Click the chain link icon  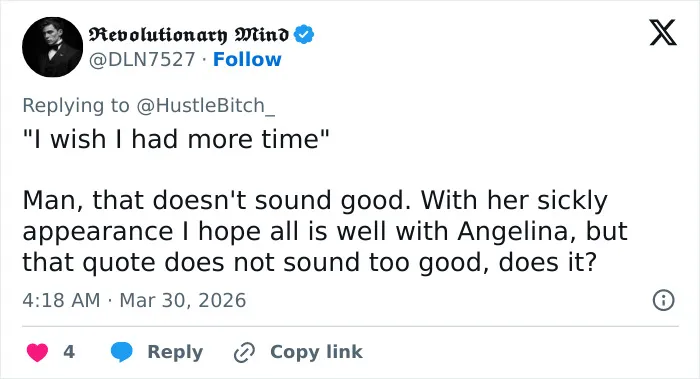tap(244, 352)
